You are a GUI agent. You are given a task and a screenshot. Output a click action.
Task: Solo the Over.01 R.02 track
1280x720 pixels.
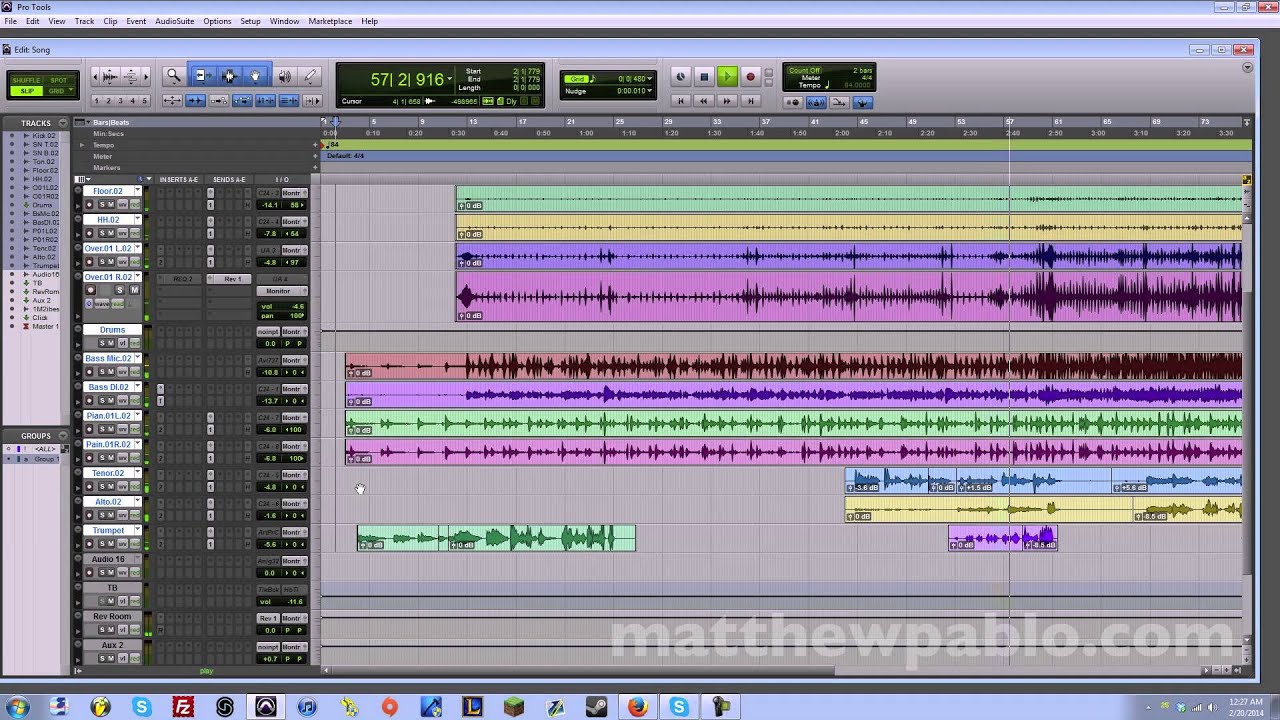point(119,290)
